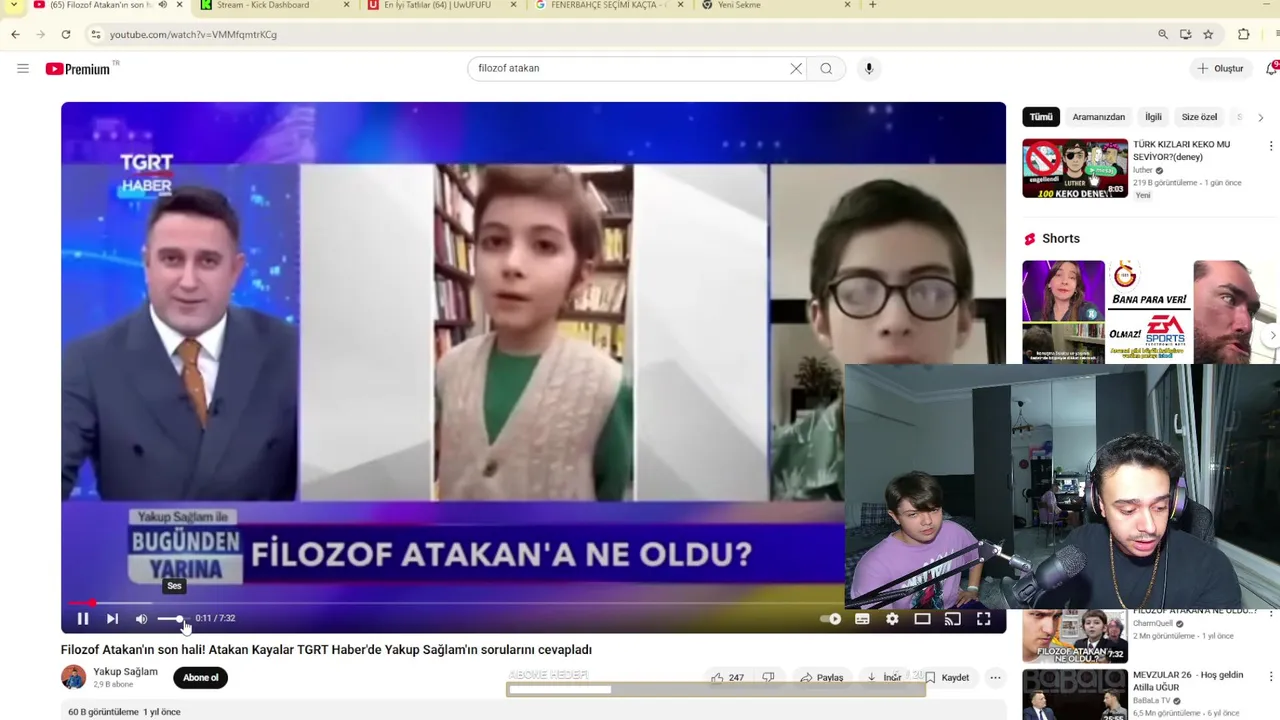Open the Yakup Sağlam channel name link
The height and width of the screenshot is (720, 1280).
[x=125, y=671]
